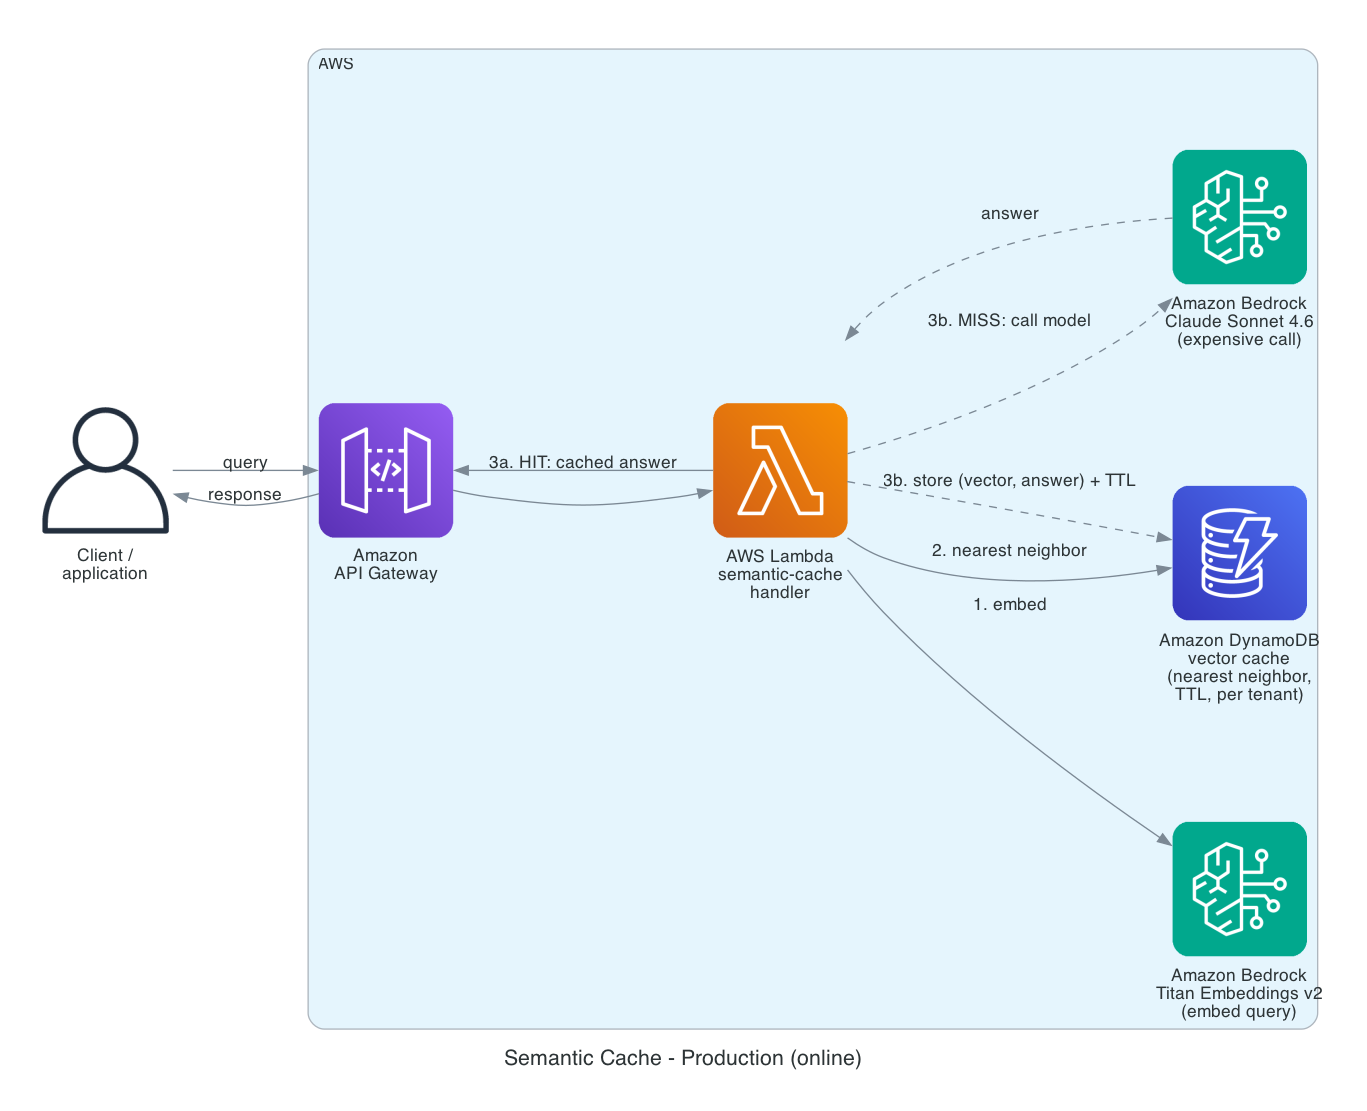Click the Client / application user icon

point(105,470)
